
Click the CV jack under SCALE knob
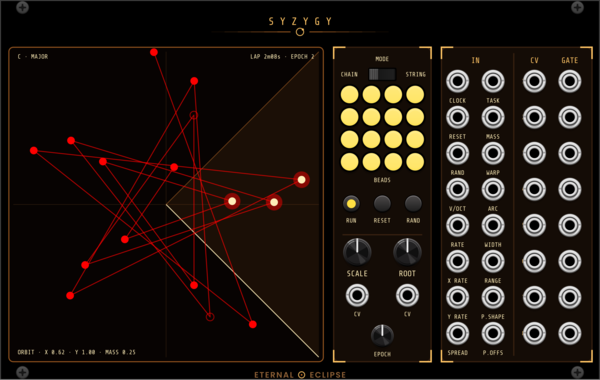coord(357,295)
